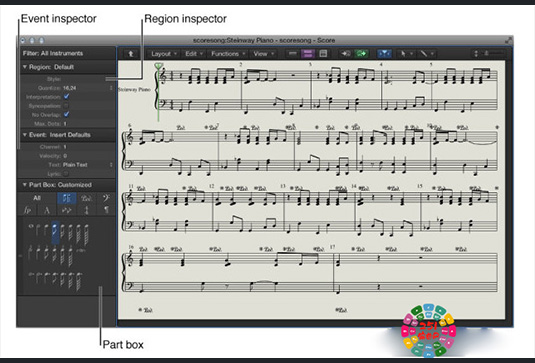The width and height of the screenshot is (535, 363).
Task: Select the linear view icon
Action: (x=292, y=53)
